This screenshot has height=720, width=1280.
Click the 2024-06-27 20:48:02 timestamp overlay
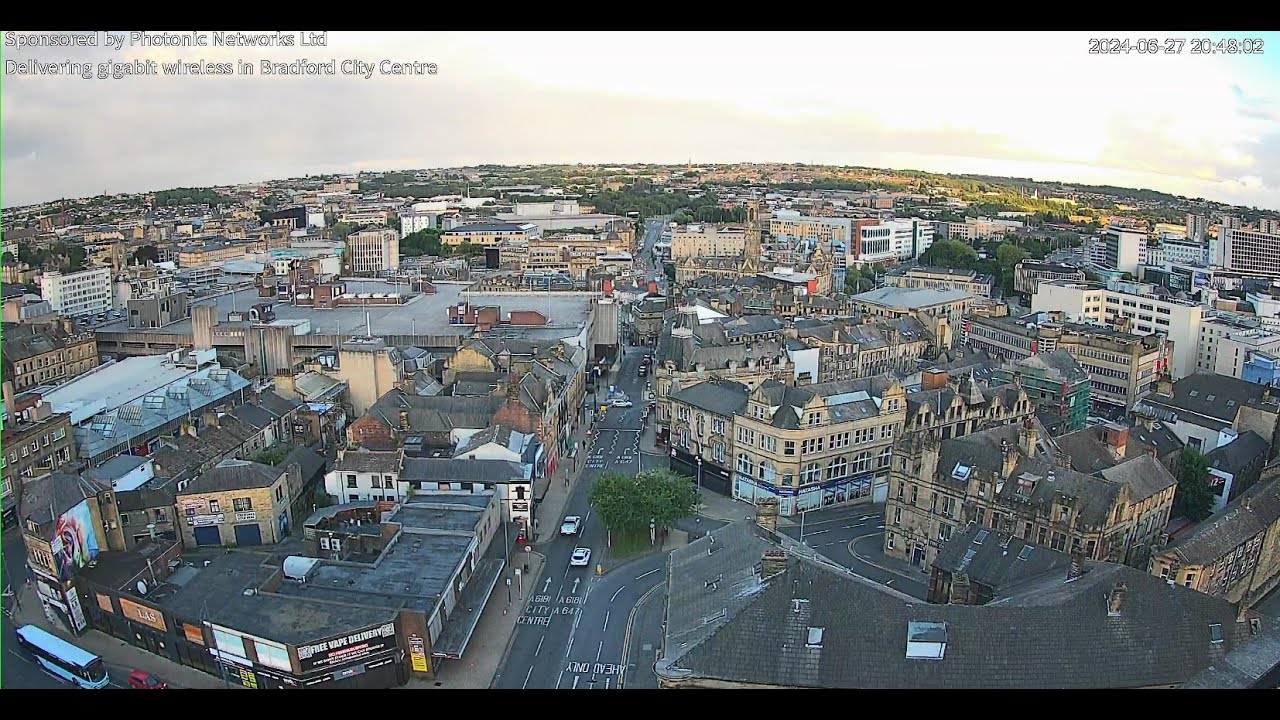[x=1176, y=46]
